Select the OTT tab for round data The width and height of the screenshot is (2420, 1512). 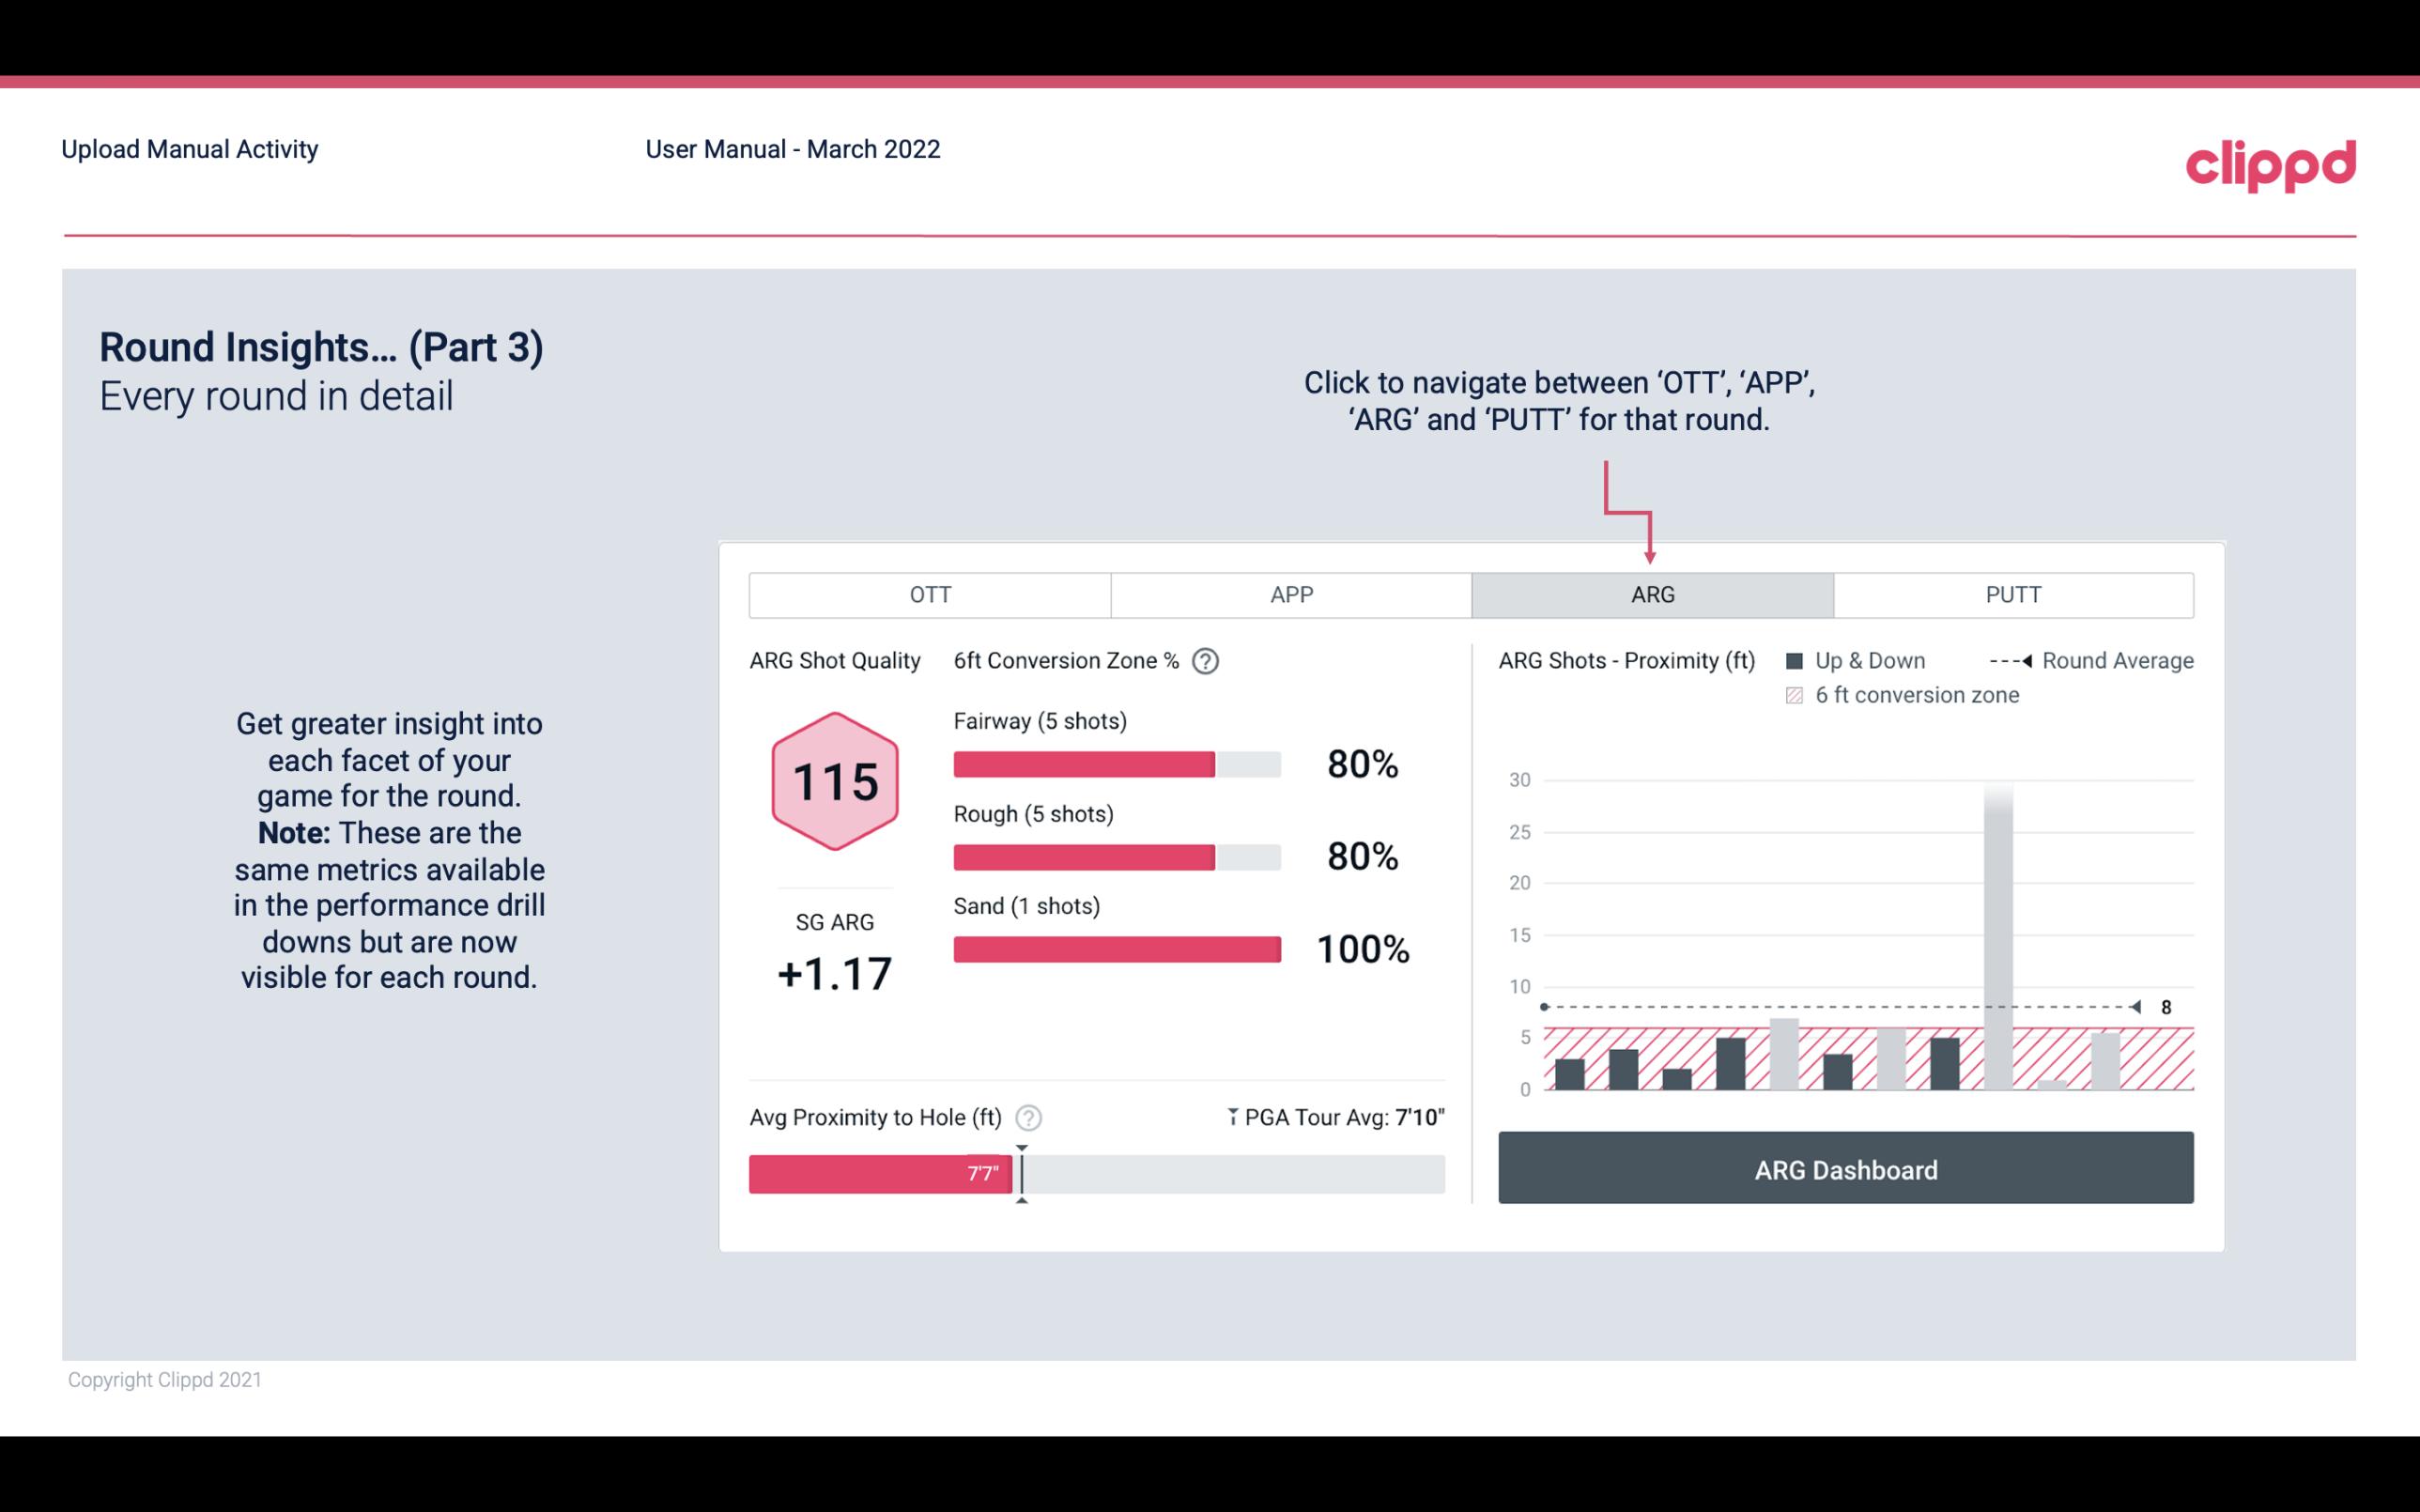point(928,595)
